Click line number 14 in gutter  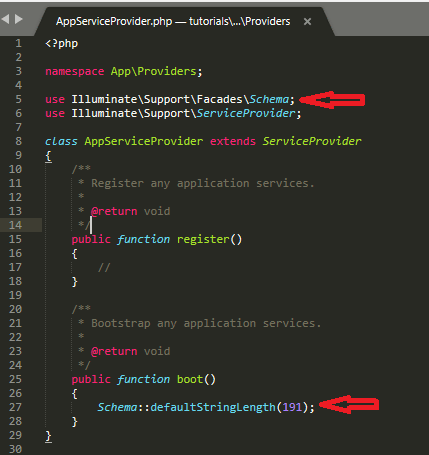[x=15, y=225]
